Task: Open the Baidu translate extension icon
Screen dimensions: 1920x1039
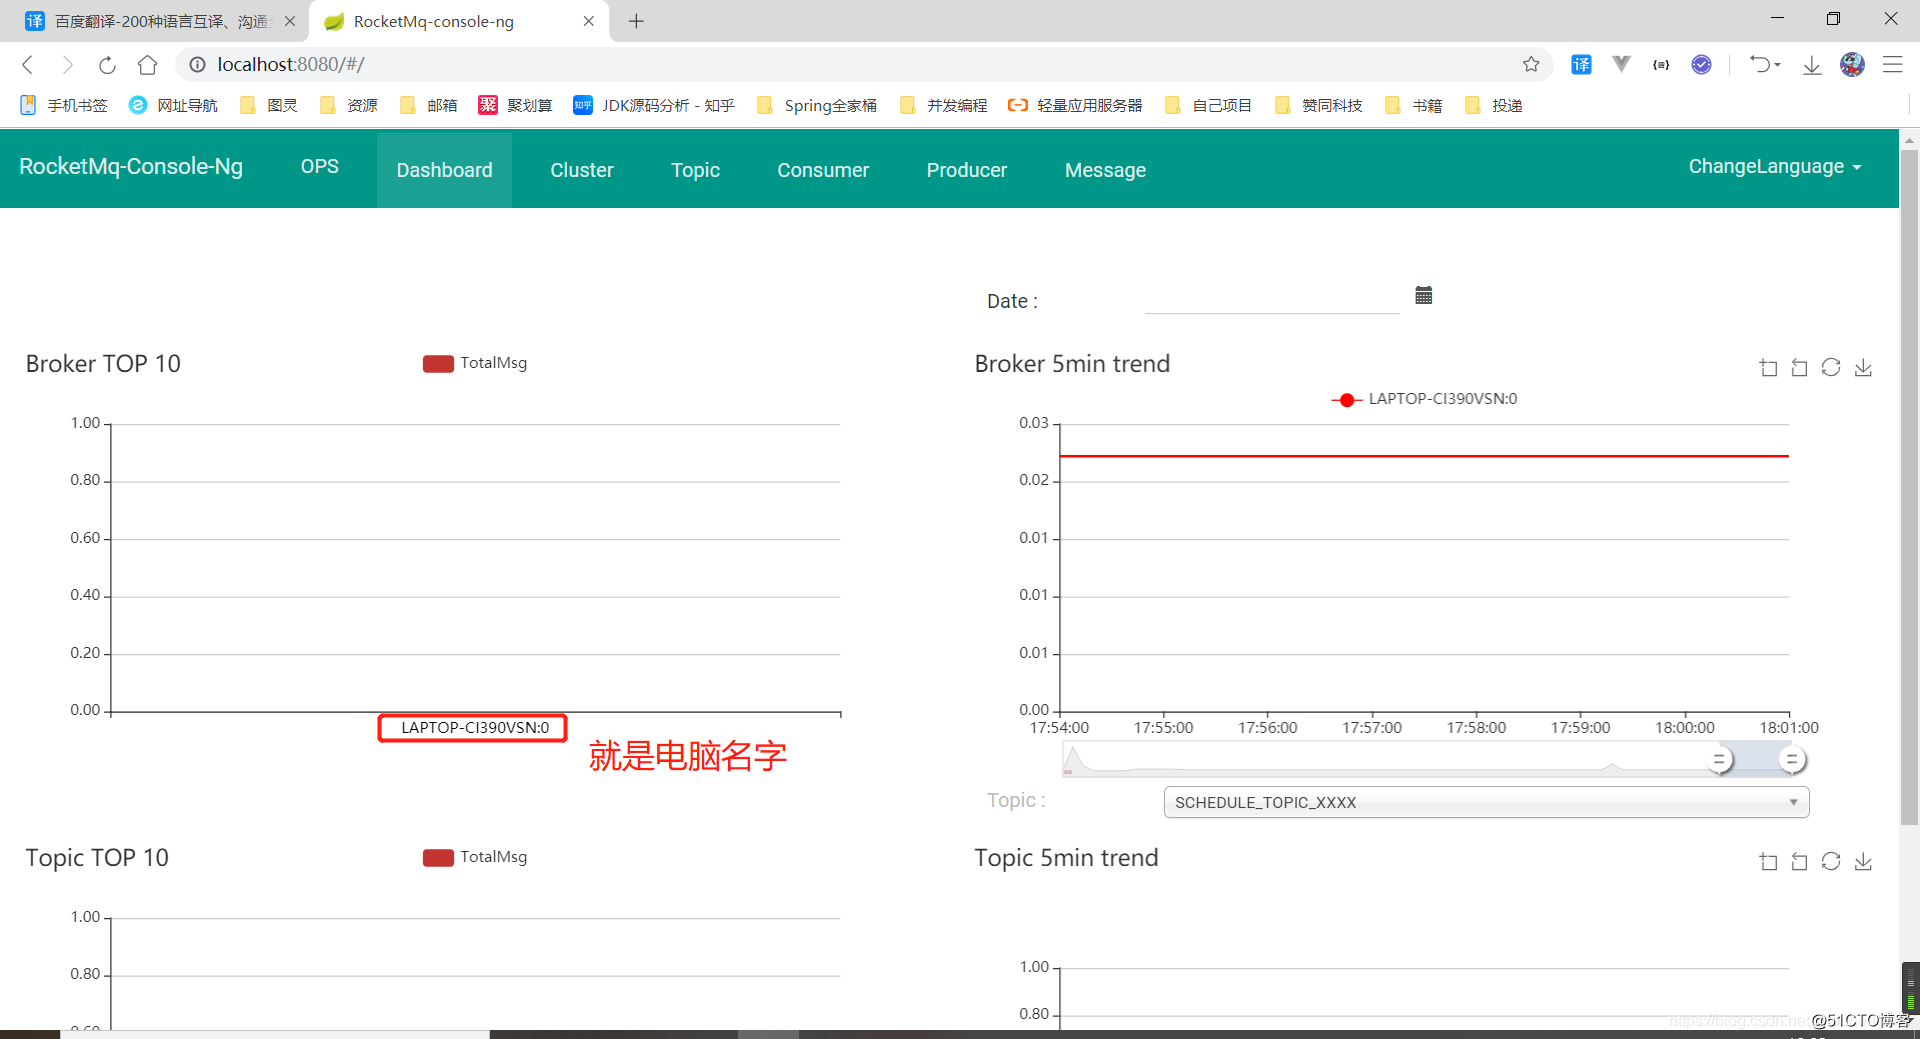Action: 1581,65
